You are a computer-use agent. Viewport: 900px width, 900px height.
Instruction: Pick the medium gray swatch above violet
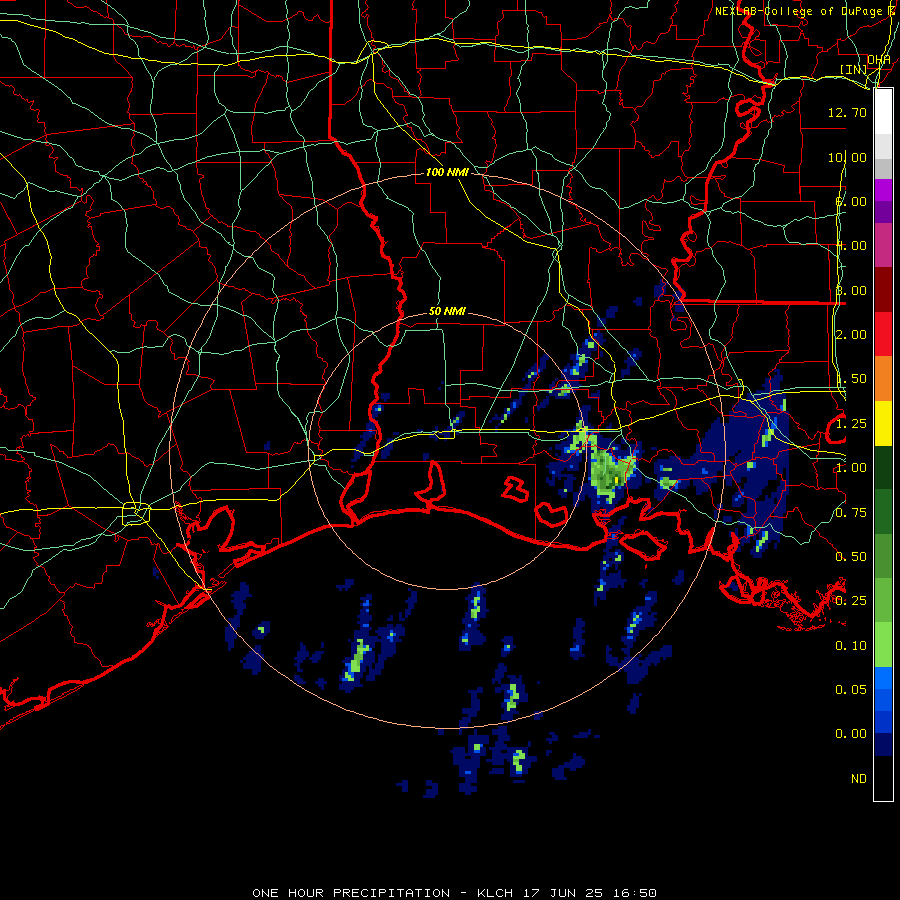pos(883,168)
